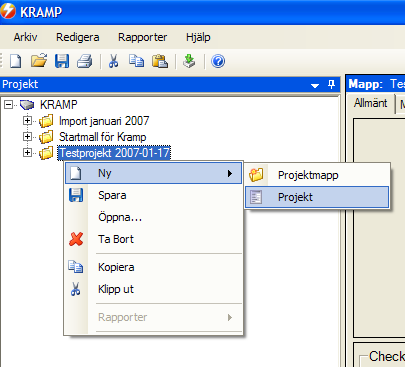
Task: Click the Paste clipboard toolbar icon
Action: coord(160,61)
